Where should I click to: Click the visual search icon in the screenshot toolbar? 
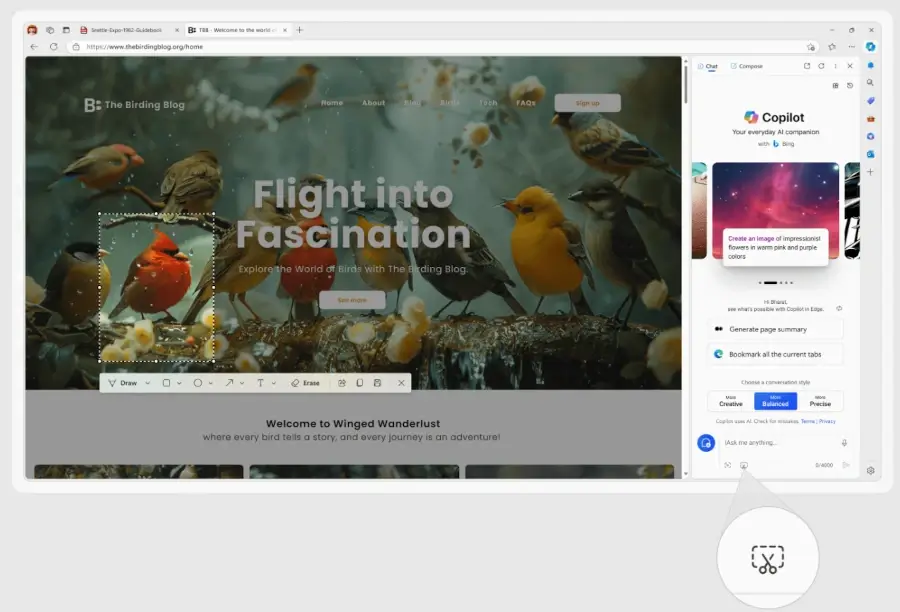342,383
